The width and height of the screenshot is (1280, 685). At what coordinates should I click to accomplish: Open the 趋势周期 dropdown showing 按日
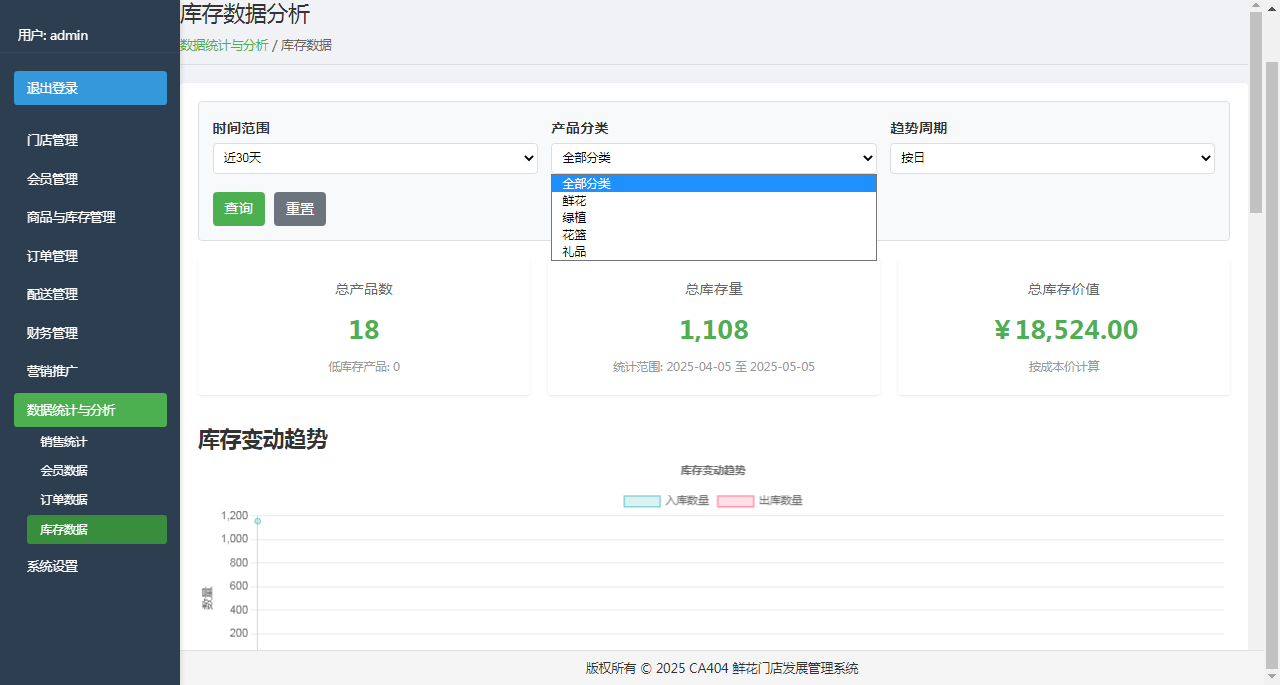pyautogui.click(x=1052, y=158)
